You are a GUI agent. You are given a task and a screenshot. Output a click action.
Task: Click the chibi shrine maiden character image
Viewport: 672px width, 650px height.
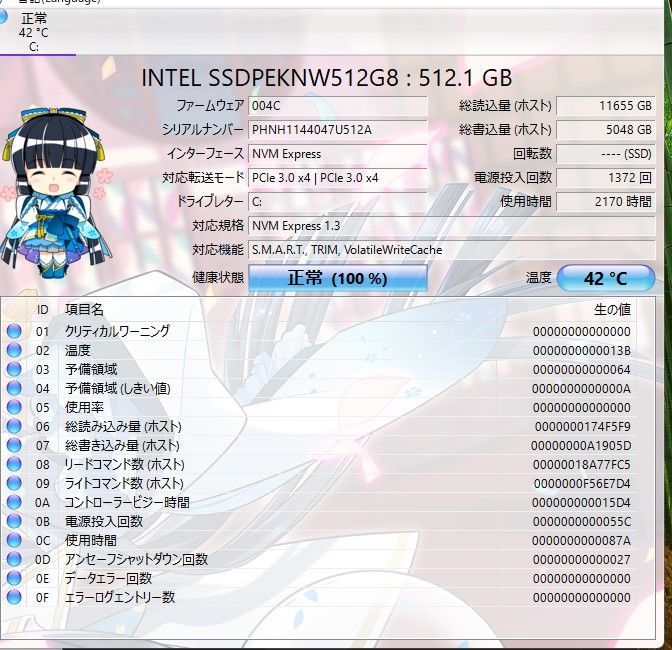[55, 193]
